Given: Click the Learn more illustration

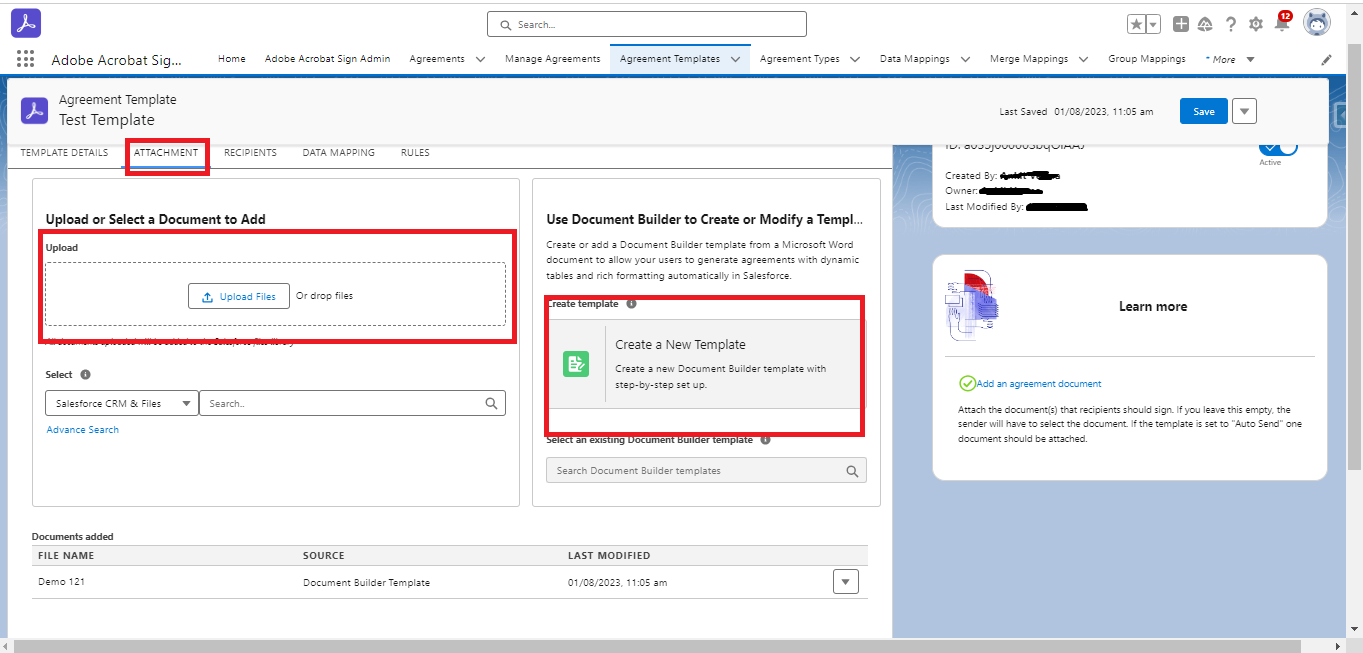Looking at the screenshot, I should pos(972,306).
